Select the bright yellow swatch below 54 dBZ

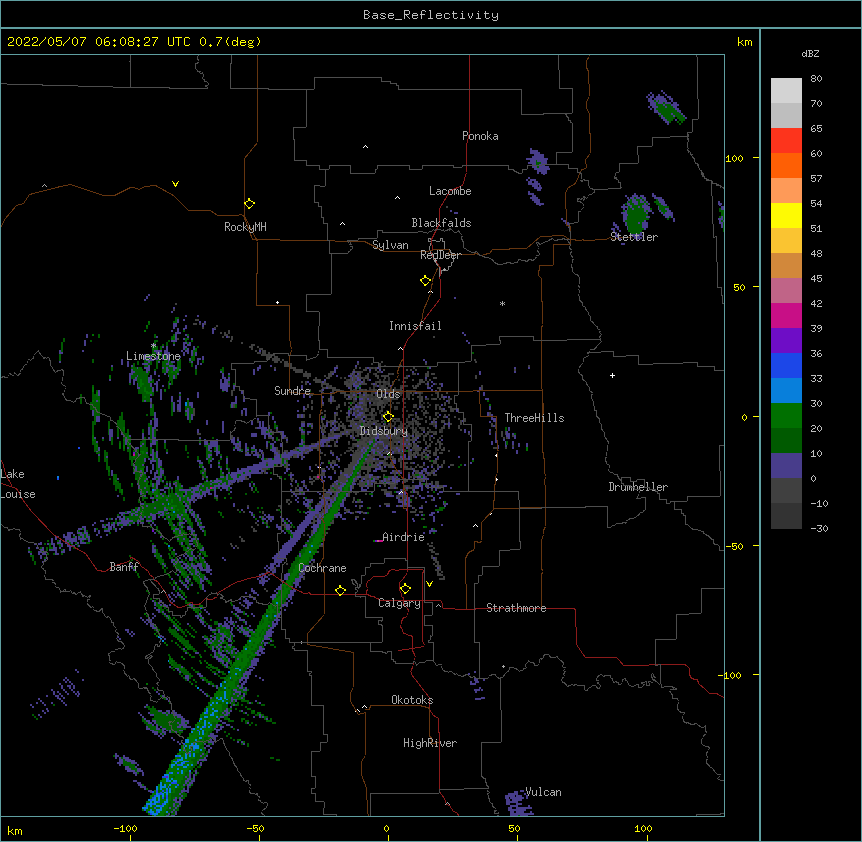(786, 215)
